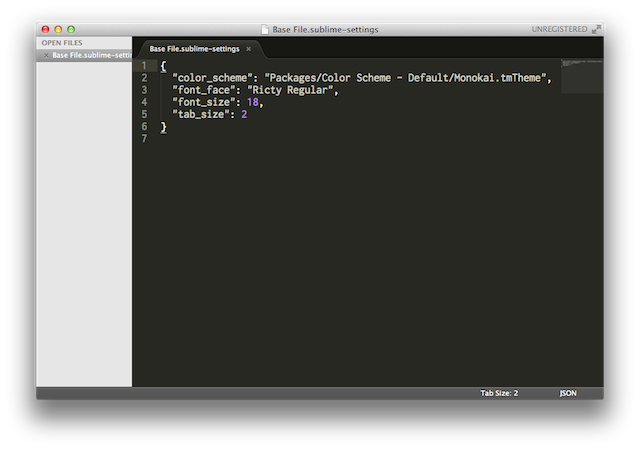Viewport: 640px width, 450px height.
Task: Select Base File.sublime-settings in Open Files sidebar
Action: point(92,55)
